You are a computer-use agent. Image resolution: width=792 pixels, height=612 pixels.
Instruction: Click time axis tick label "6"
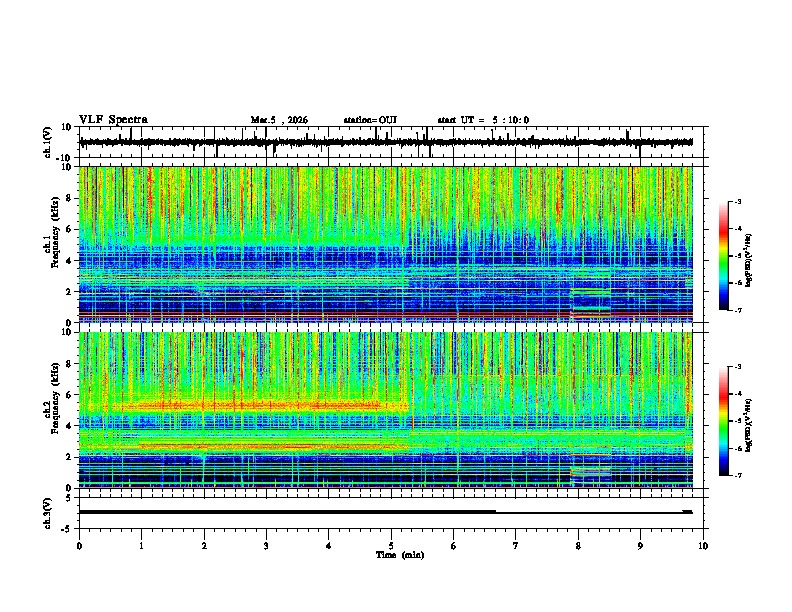tap(454, 546)
